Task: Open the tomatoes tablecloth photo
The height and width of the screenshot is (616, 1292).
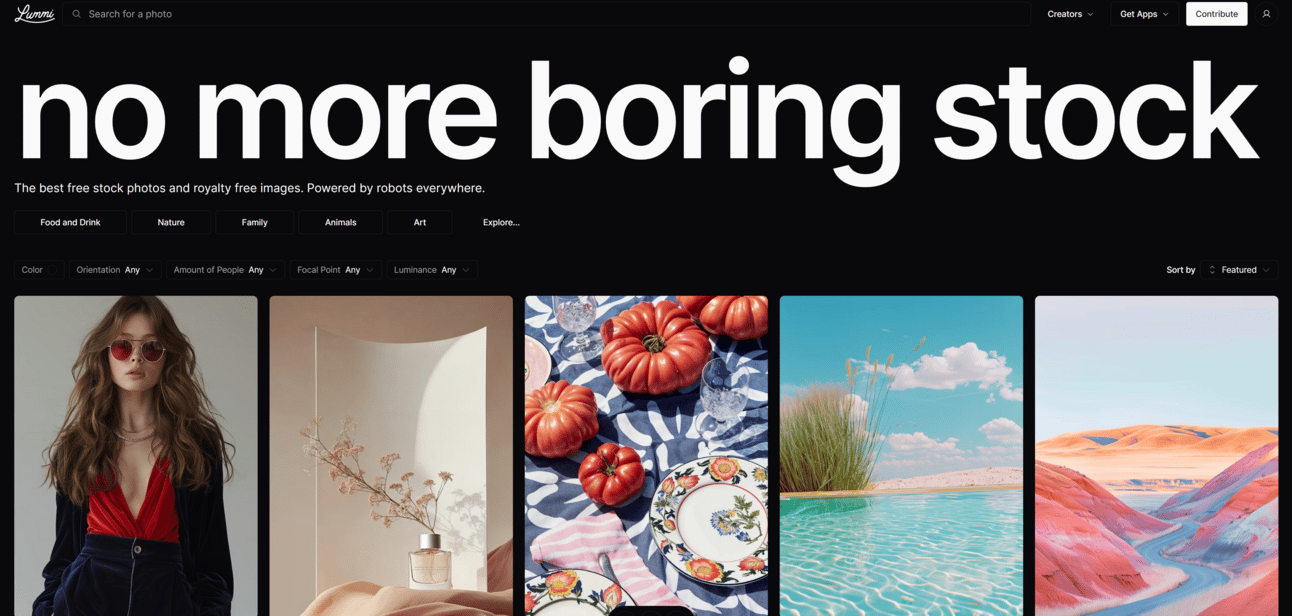Action: 646,456
